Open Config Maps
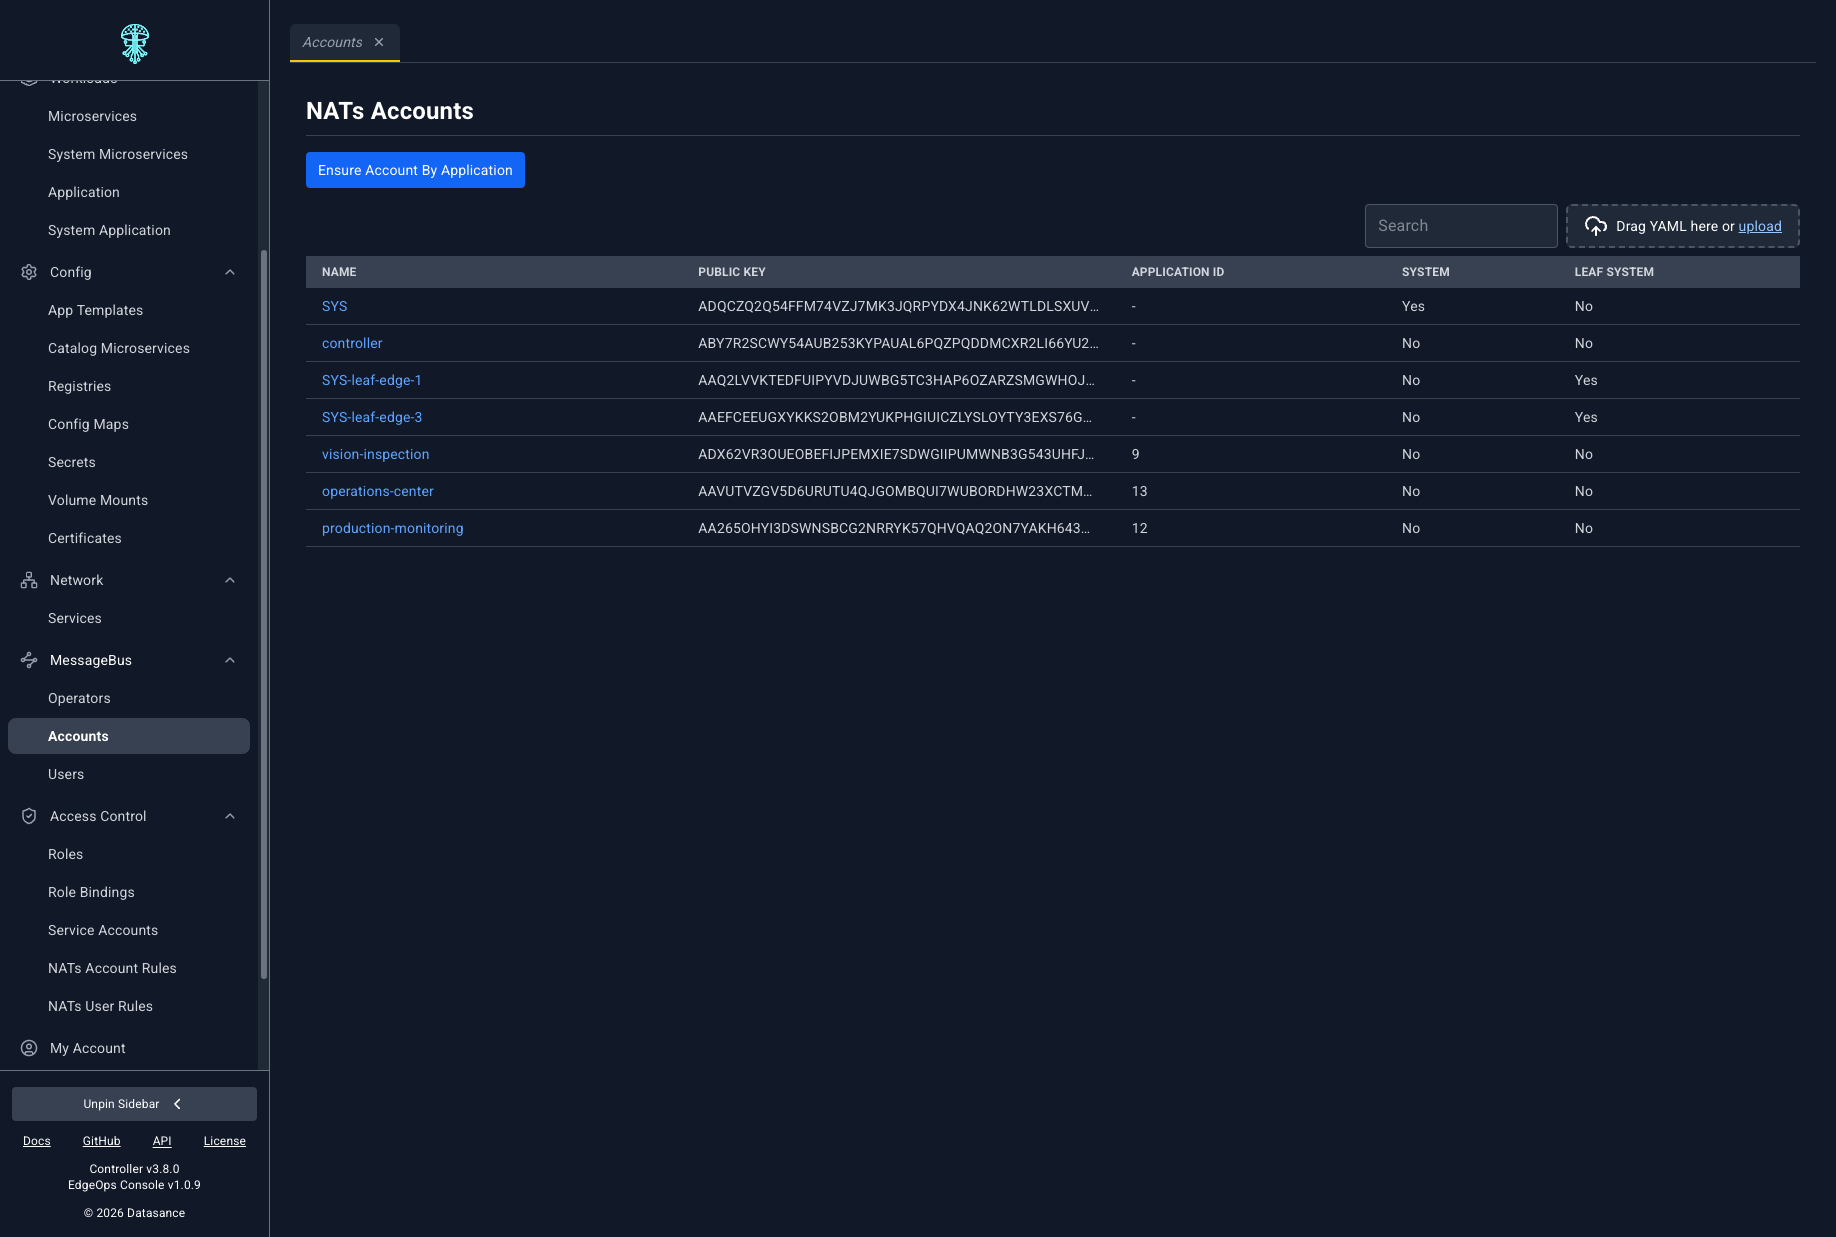 (88, 424)
